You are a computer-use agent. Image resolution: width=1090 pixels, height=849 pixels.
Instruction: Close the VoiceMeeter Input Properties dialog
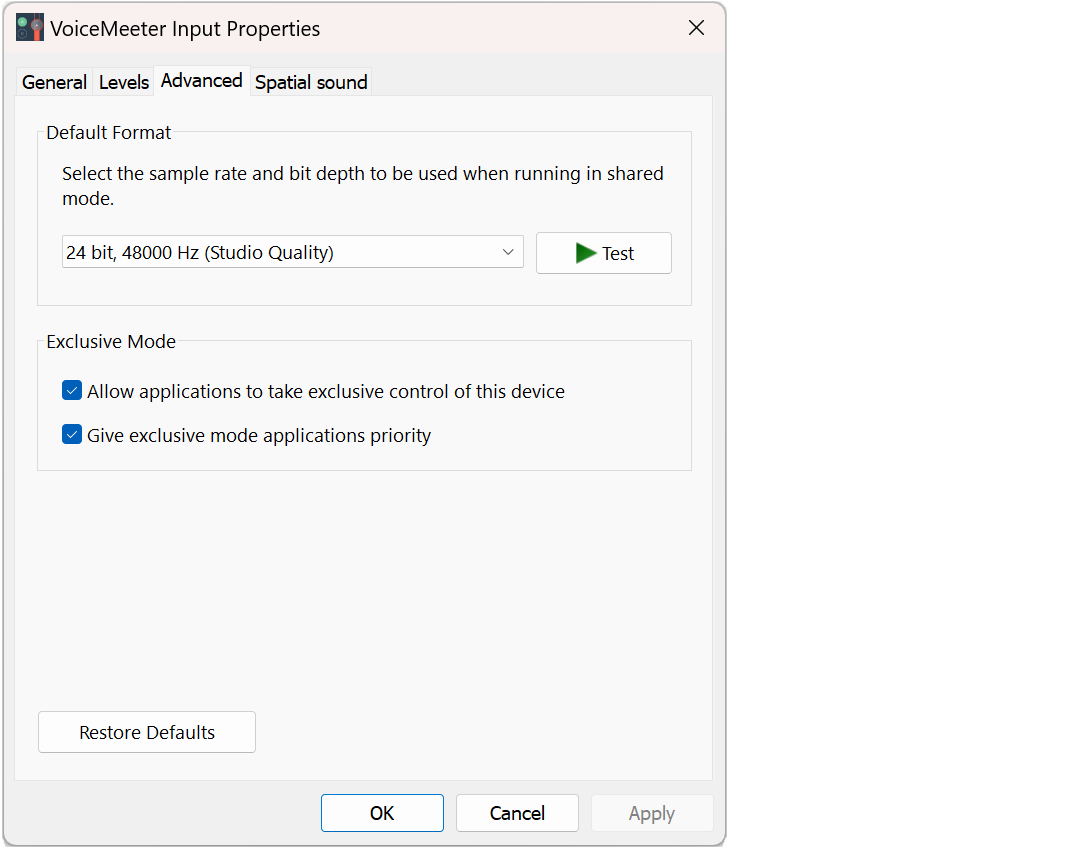tap(696, 28)
